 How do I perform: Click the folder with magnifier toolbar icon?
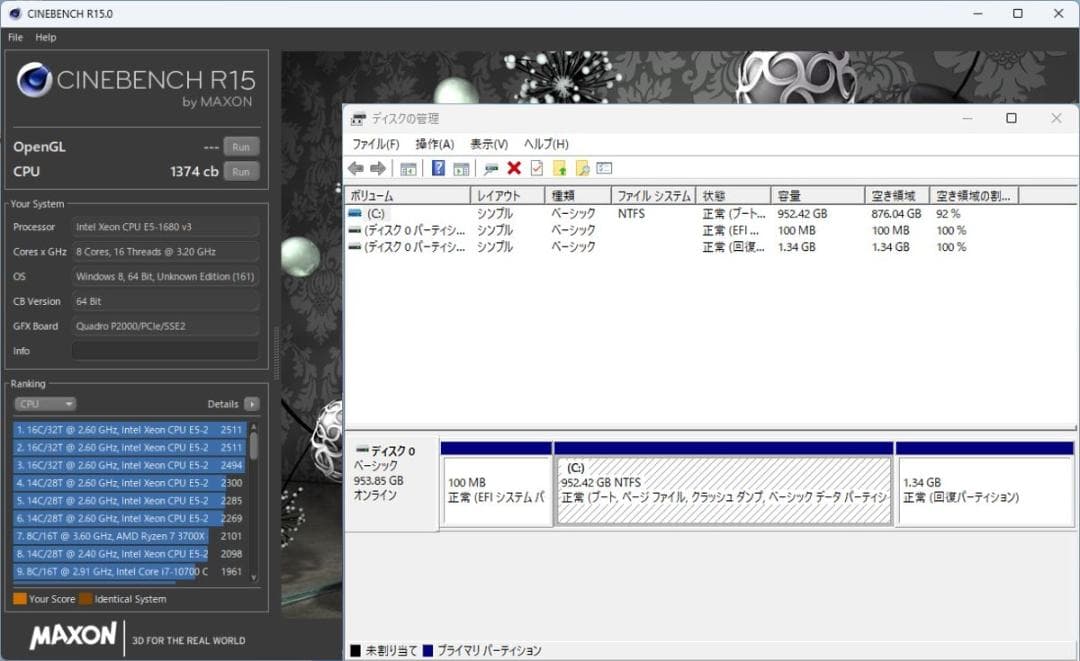coord(584,167)
